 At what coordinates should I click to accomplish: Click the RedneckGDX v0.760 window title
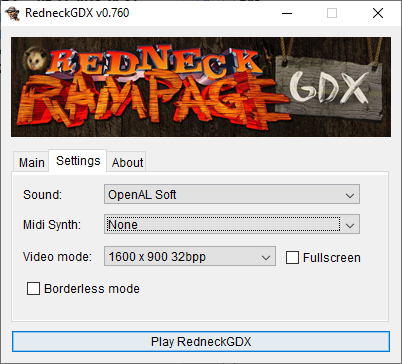[77, 13]
